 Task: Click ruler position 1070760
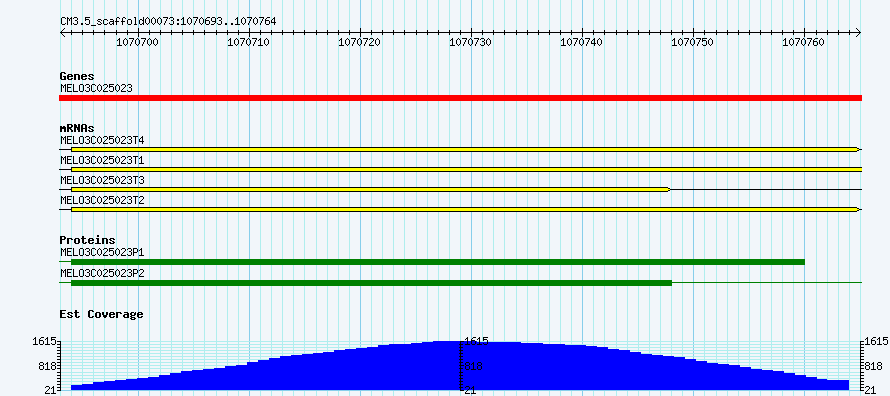point(805,42)
